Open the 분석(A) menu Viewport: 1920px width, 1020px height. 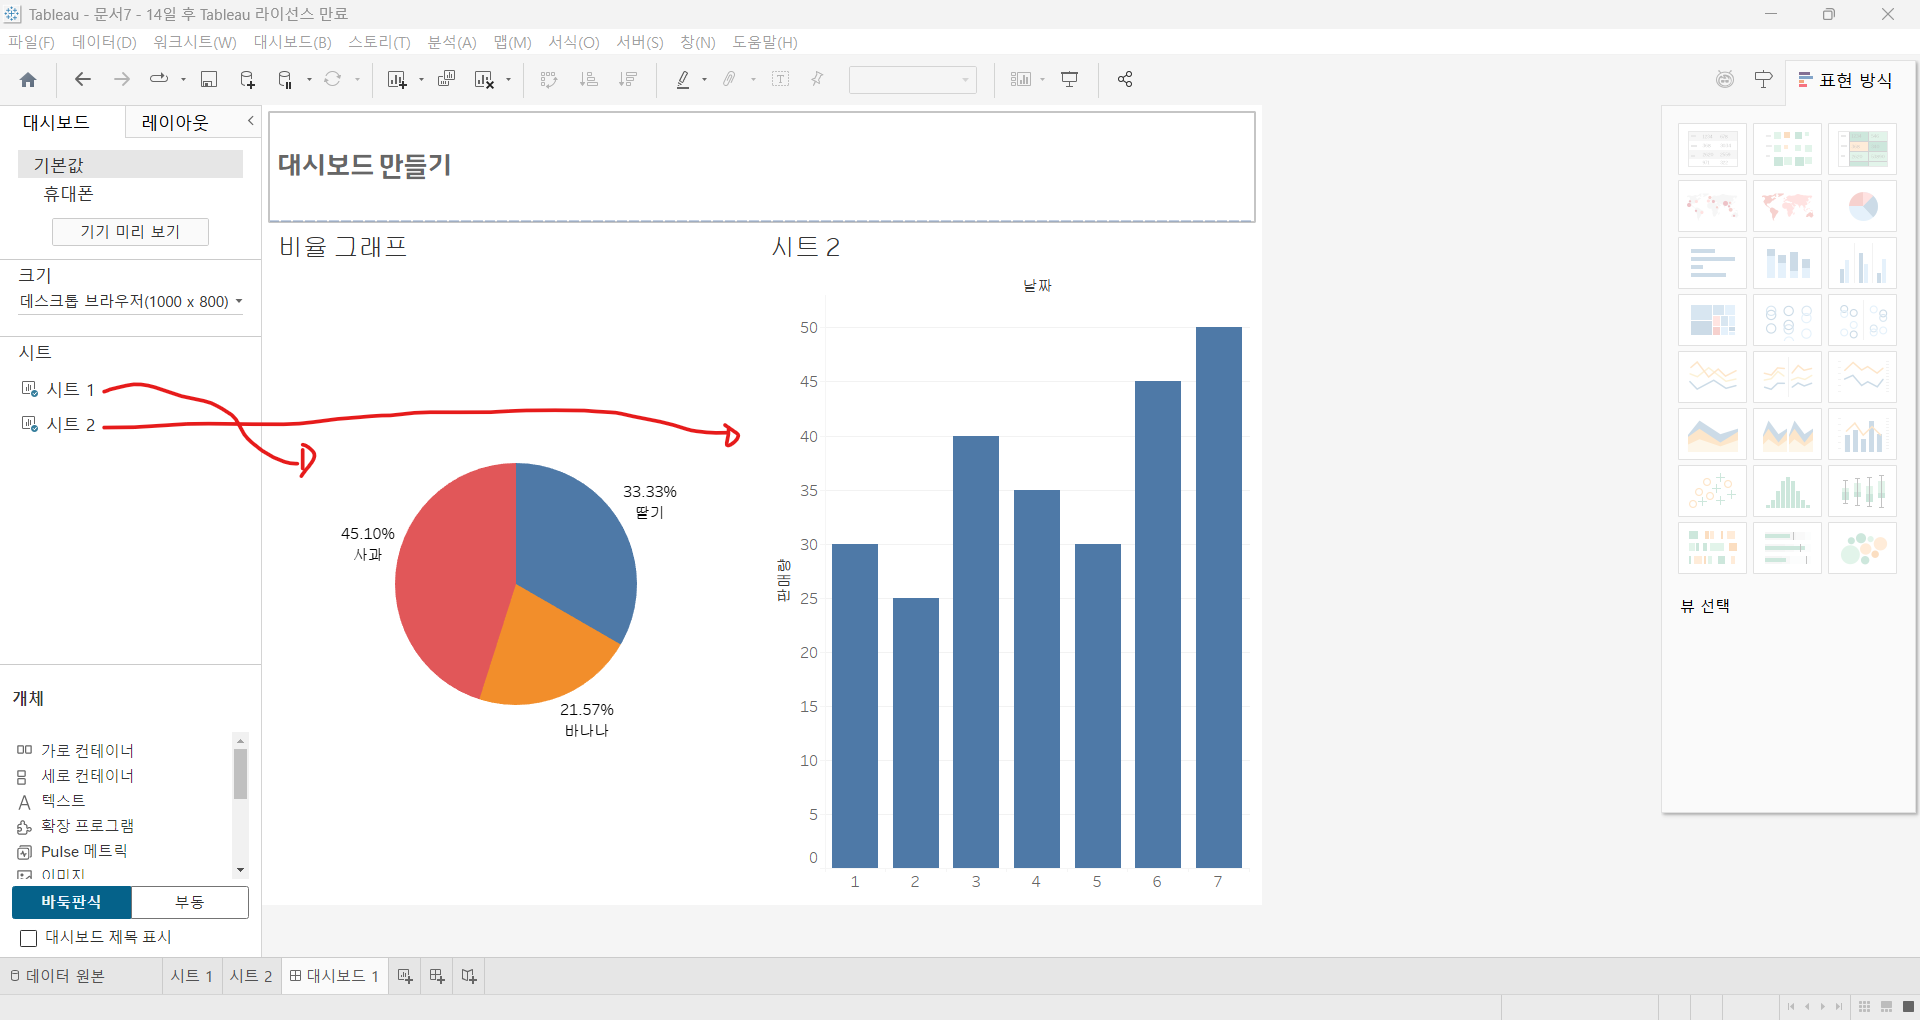pyautogui.click(x=452, y=42)
